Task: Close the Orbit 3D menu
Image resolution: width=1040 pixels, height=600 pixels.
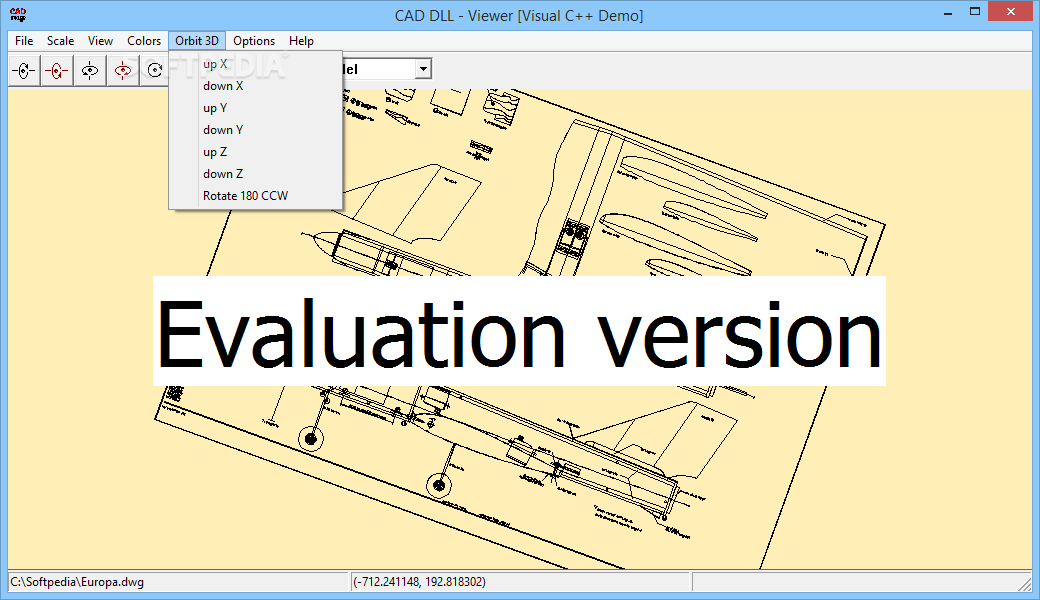Action: [x=197, y=40]
